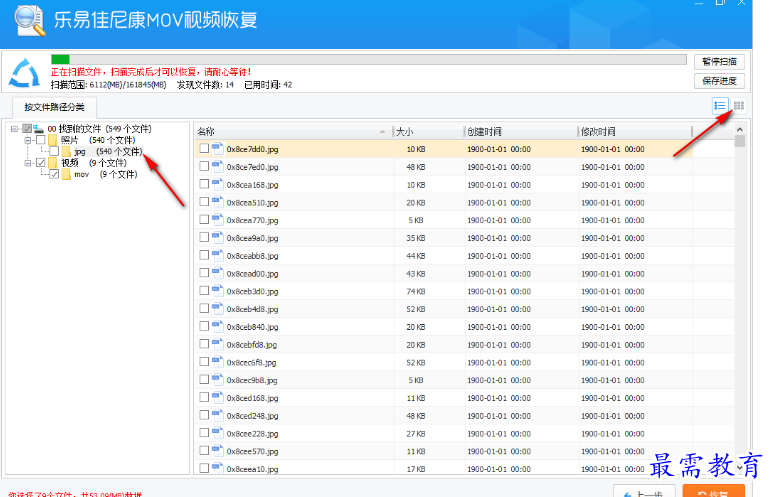This screenshot has height=497, width=771.
Task: Click file icon of 0x8cec6f8.jpg
Action: [217, 362]
